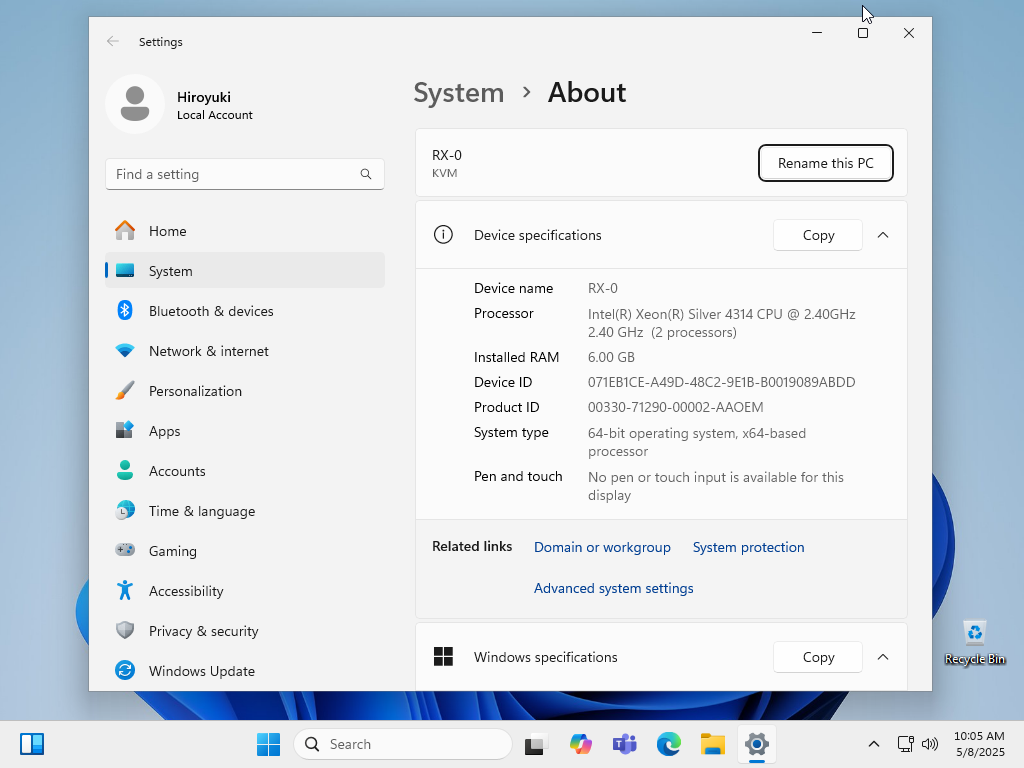Copy the Windows specifications

tap(818, 657)
